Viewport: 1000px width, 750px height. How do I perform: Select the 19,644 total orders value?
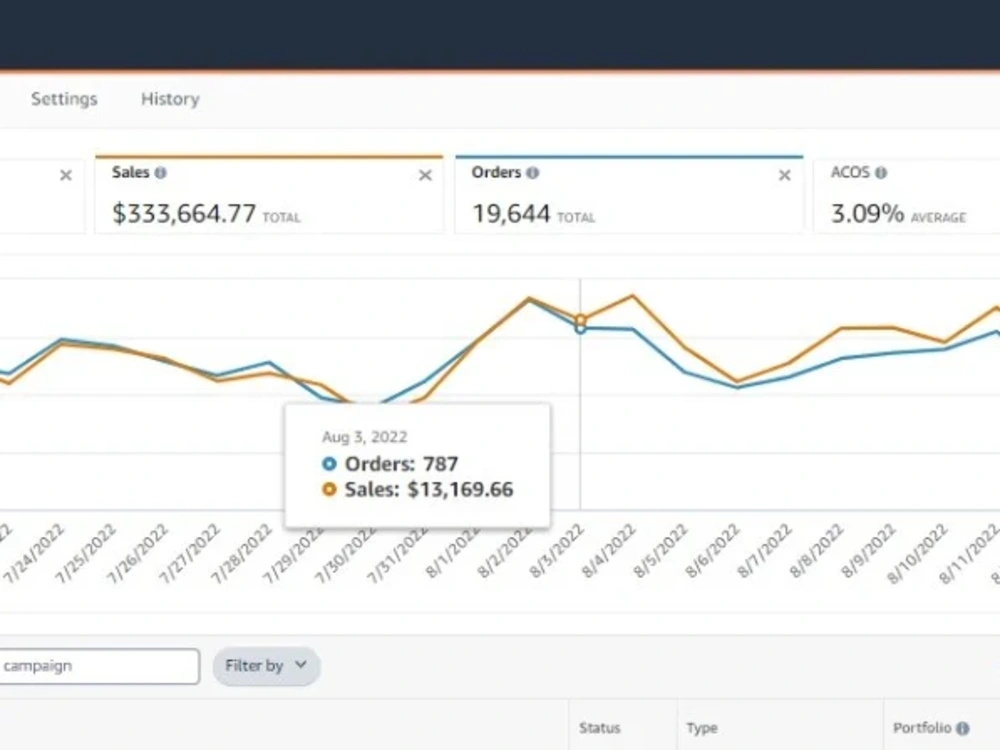coord(511,214)
